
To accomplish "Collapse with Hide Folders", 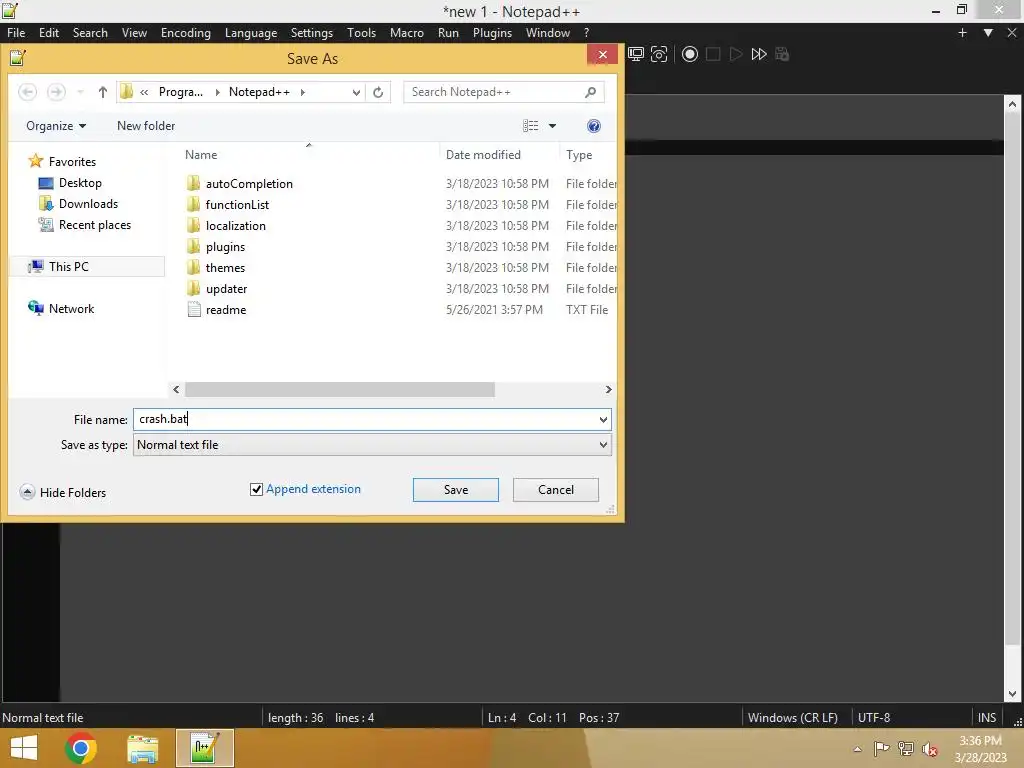I will coord(63,492).
